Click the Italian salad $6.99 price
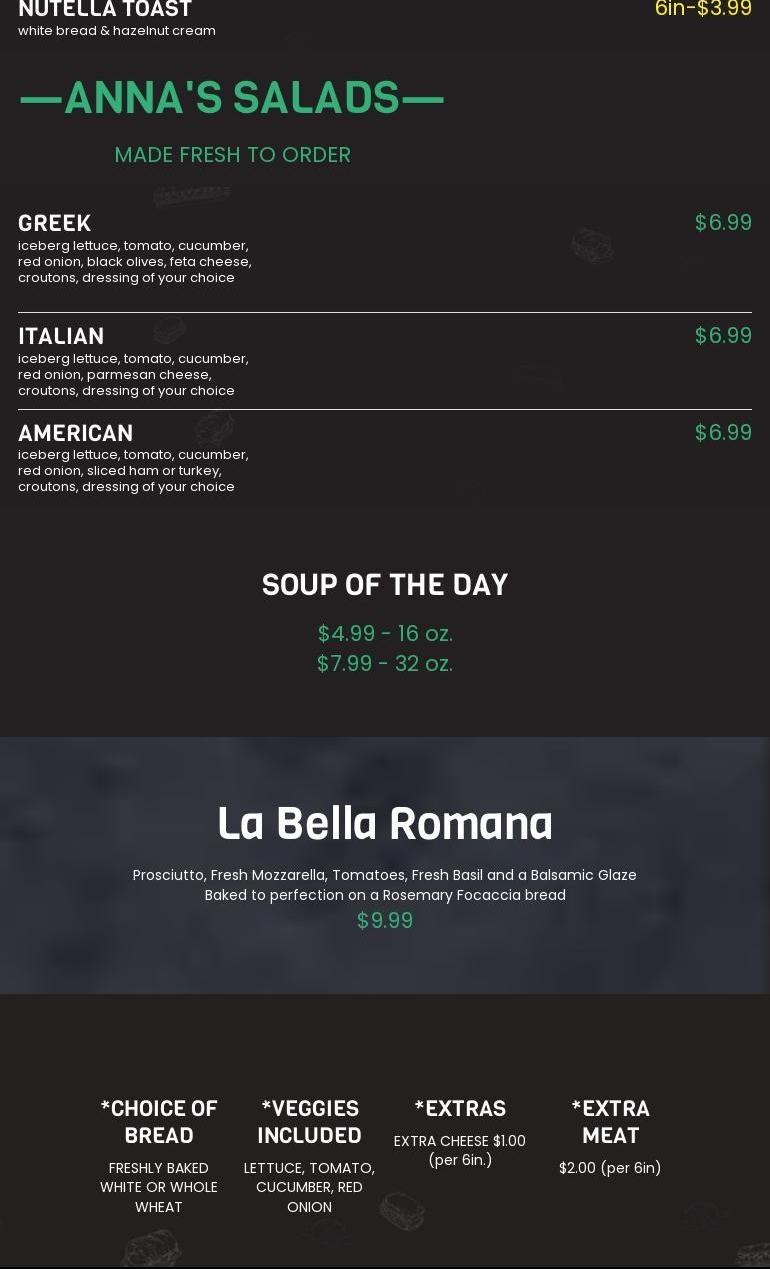770x1269 pixels. (723, 336)
